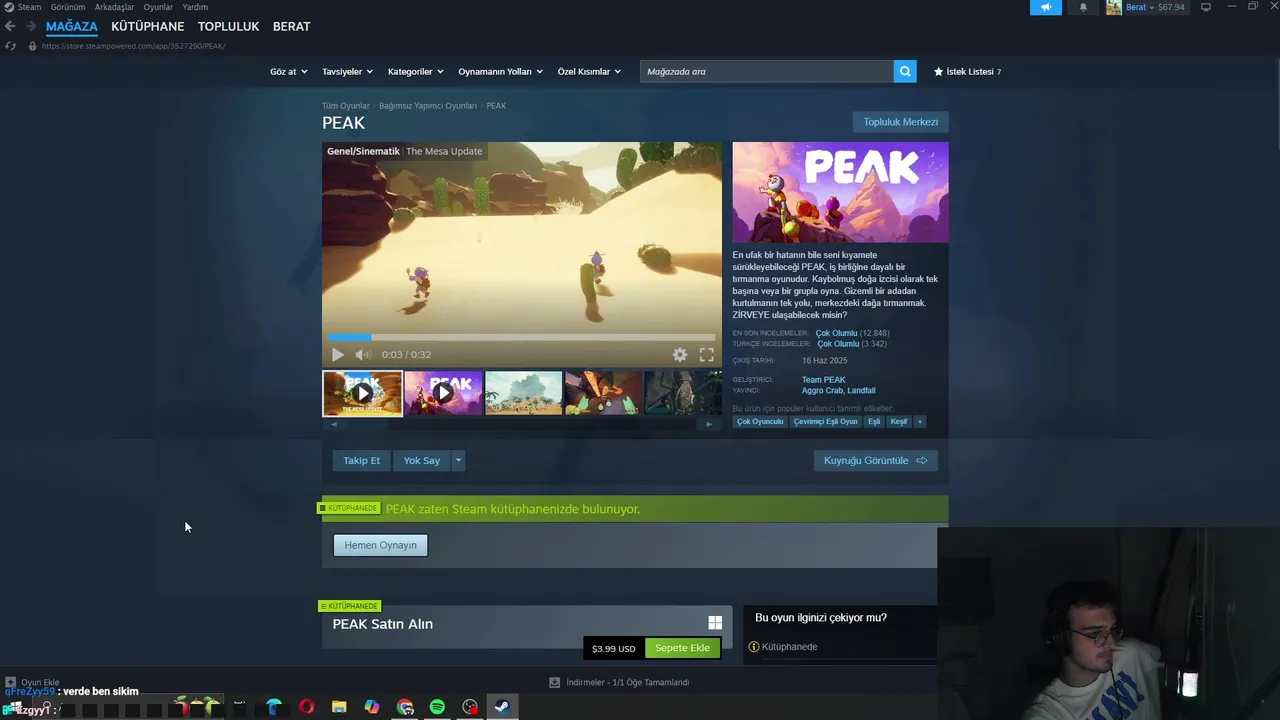Toggle fullscreen for the trailer
1280x720 pixels.
[x=707, y=355]
